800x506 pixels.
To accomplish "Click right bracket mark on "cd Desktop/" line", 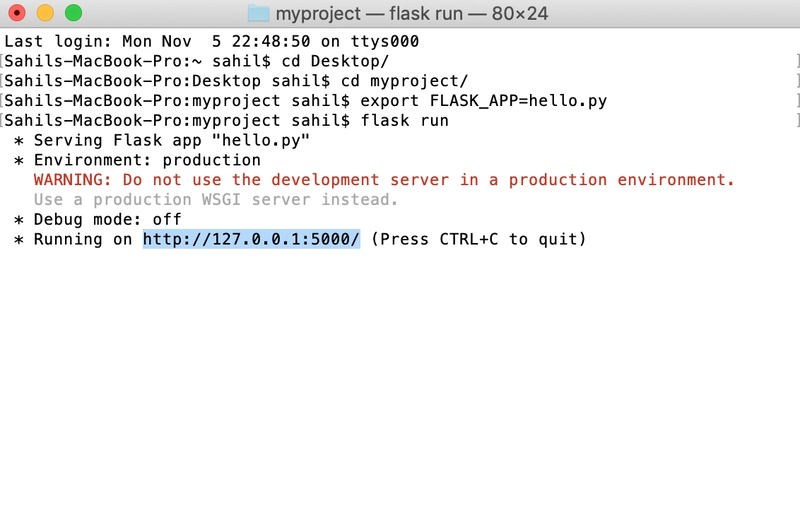I will pos(796,62).
